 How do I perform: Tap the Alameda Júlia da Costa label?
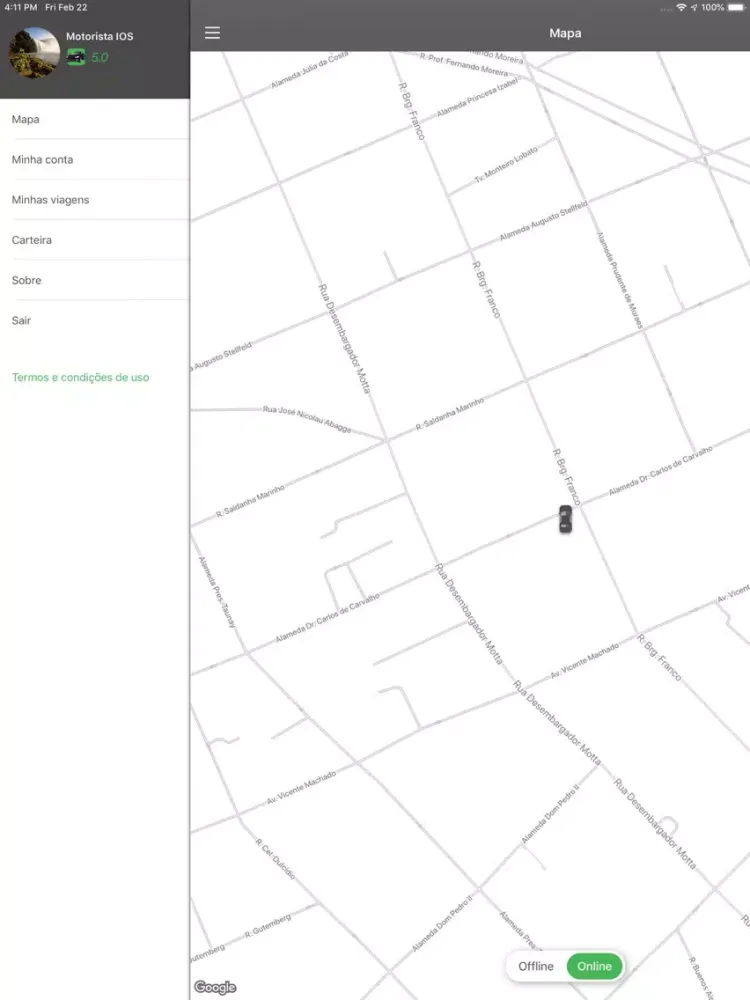pyautogui.click(x=310, y=70)
